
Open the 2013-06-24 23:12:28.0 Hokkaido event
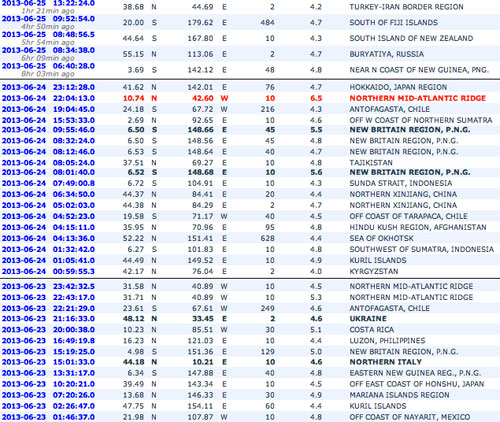(48, 87)
